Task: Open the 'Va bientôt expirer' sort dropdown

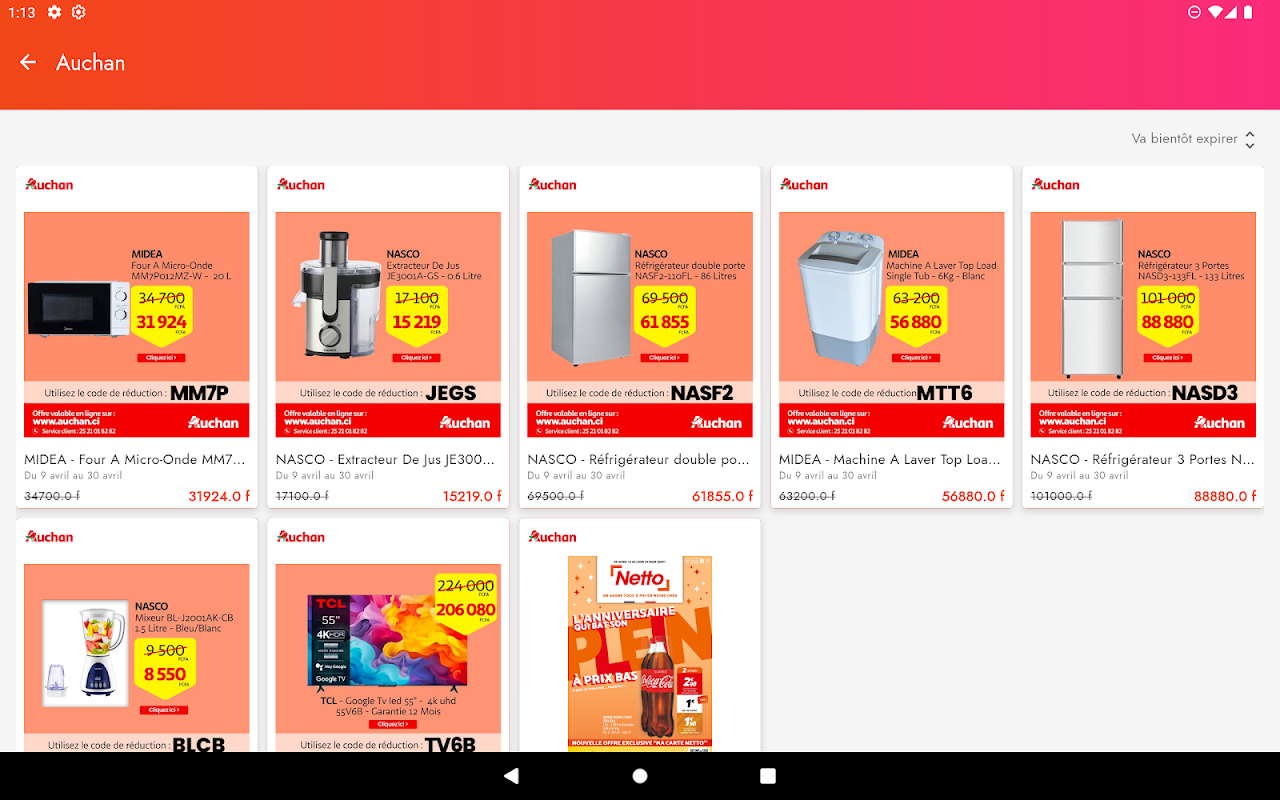Action: pos(1193,139)
